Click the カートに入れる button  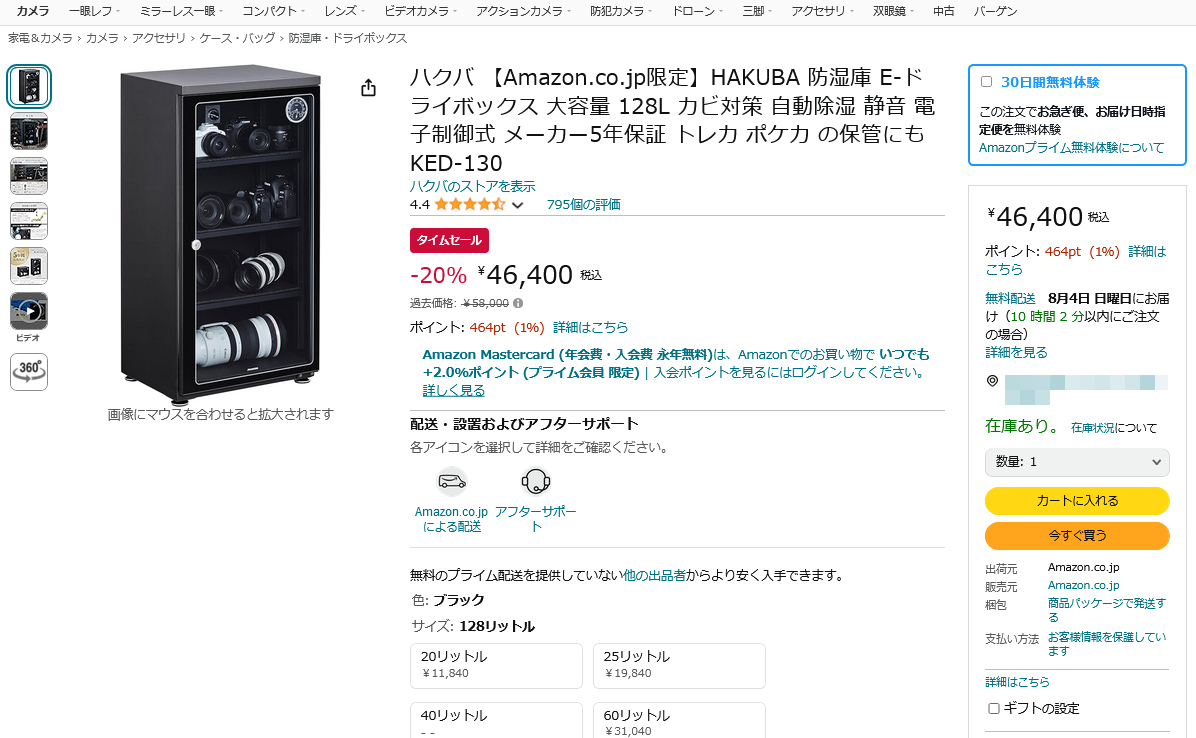coord(1077,501)
